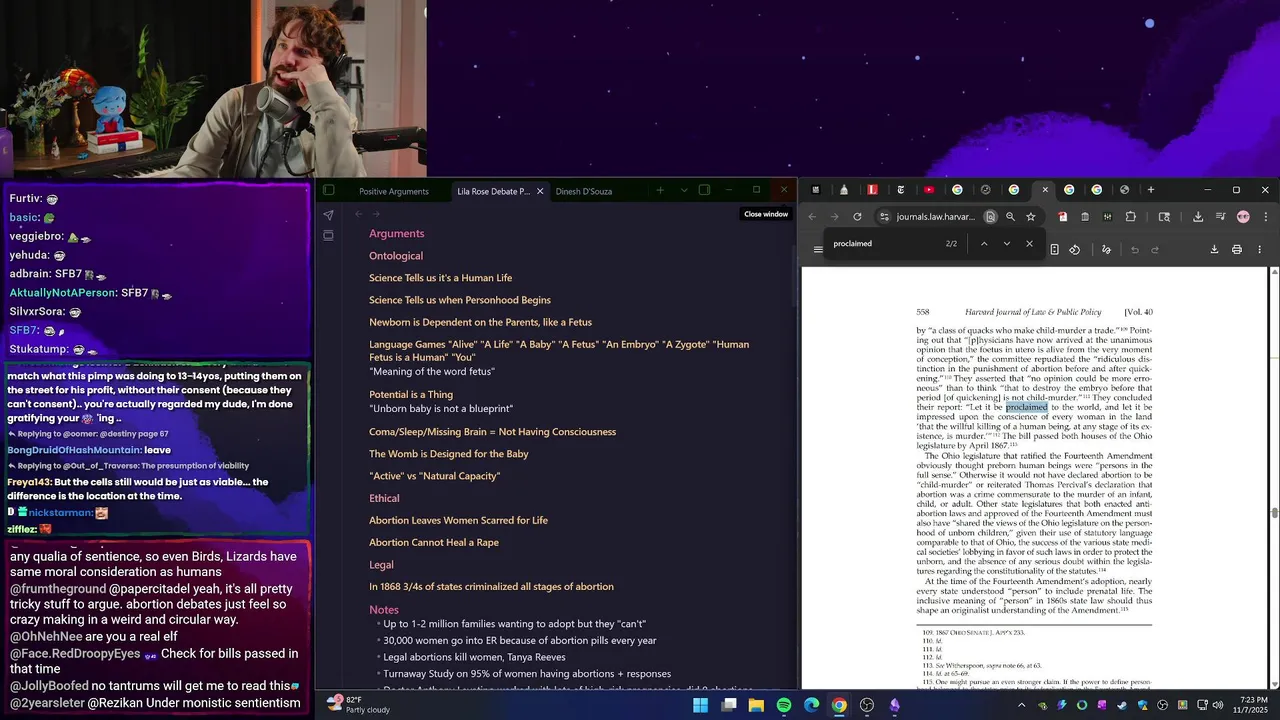Click the Arguments heading

pos(396,233)
